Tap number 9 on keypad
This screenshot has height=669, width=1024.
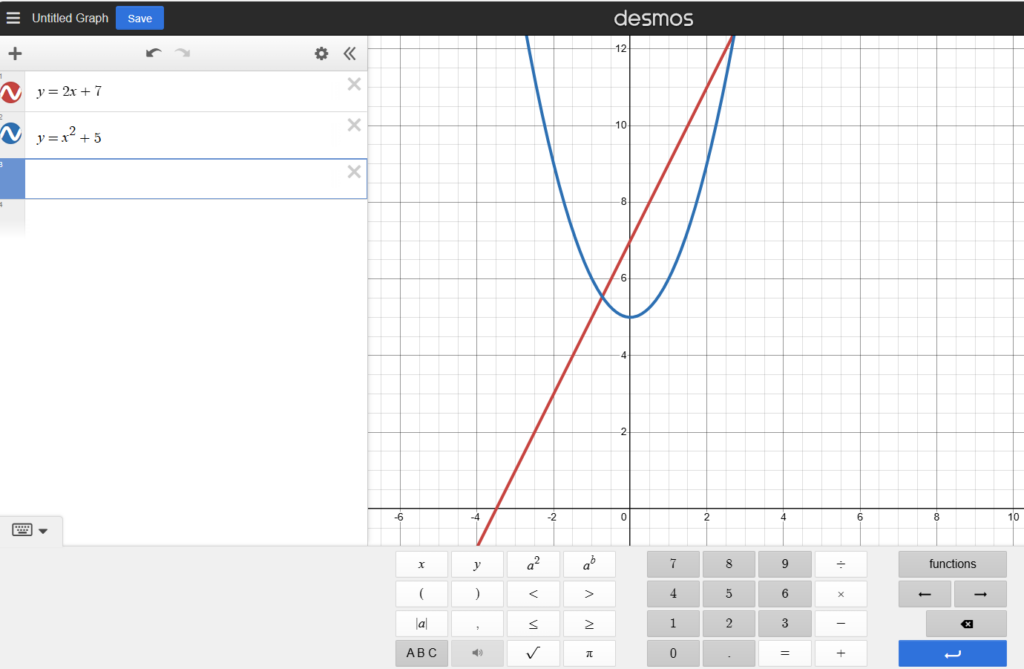785,564
